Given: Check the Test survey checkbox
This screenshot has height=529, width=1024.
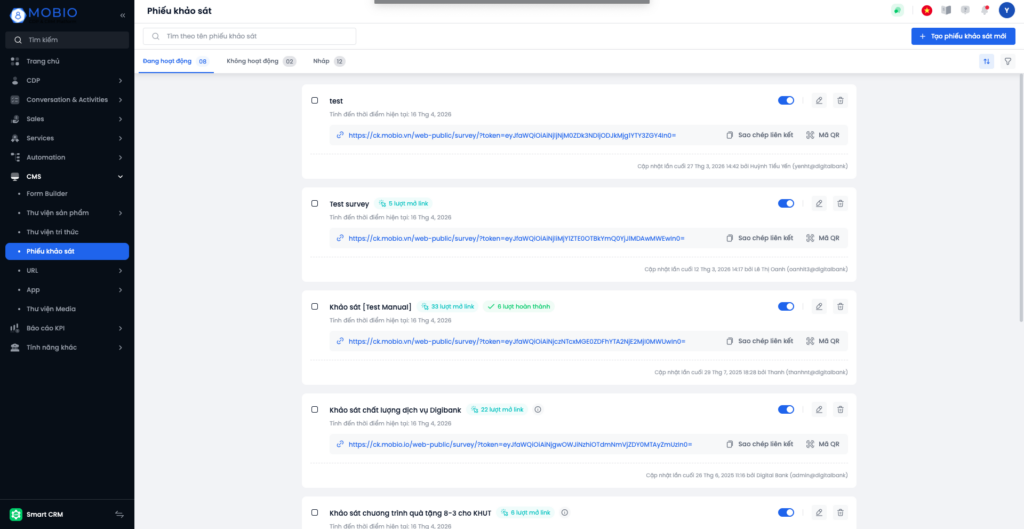Looking at the screenshot, I should pyautogui.click(x=315, y=203).
